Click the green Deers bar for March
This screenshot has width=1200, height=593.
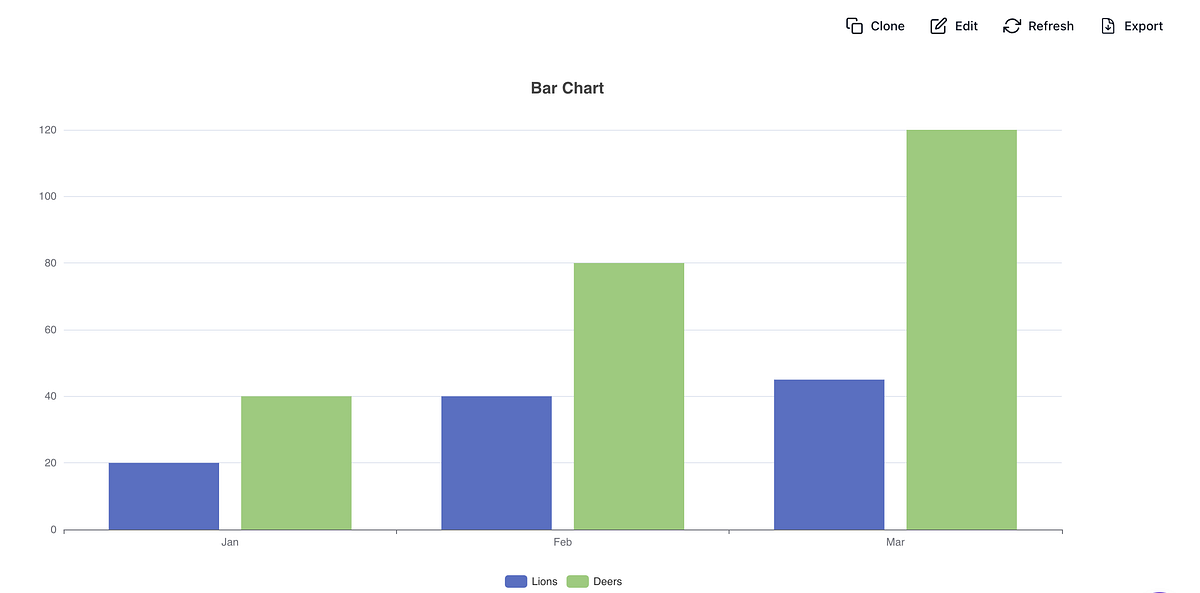click(x=960, y=328)
